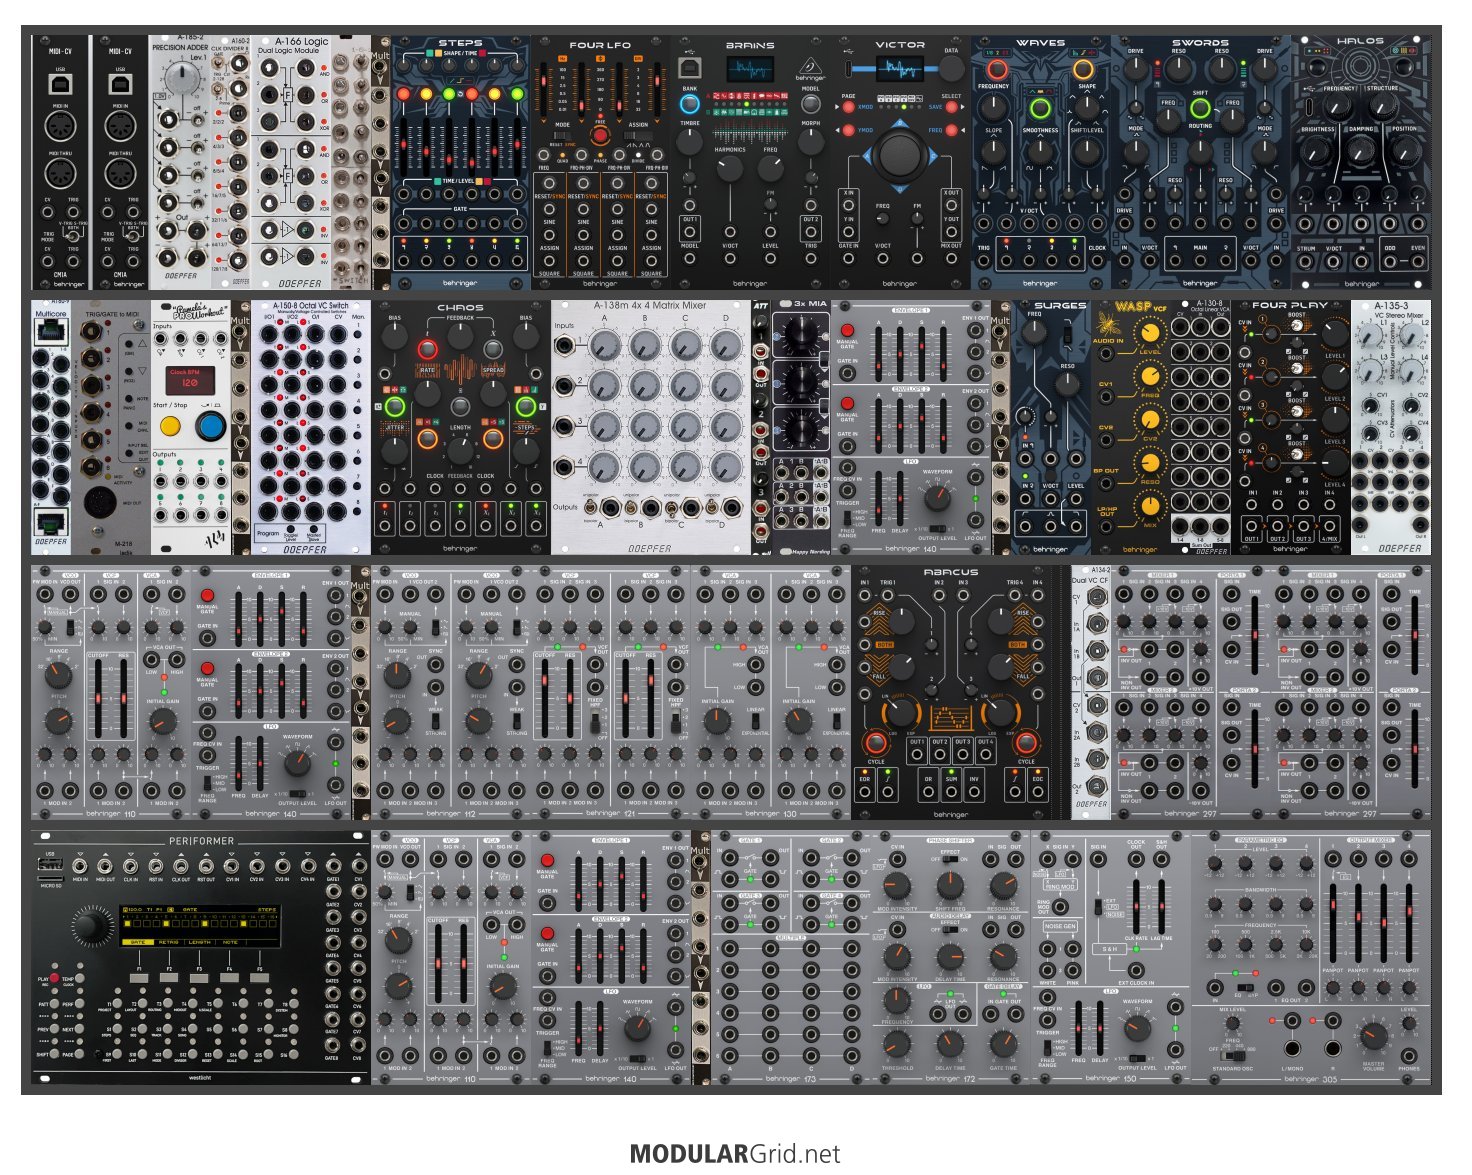Viewport: 1472px width, 1175px height.
Task: Click the FREQUENCY knob on Waves
Action: pos(993,106)
